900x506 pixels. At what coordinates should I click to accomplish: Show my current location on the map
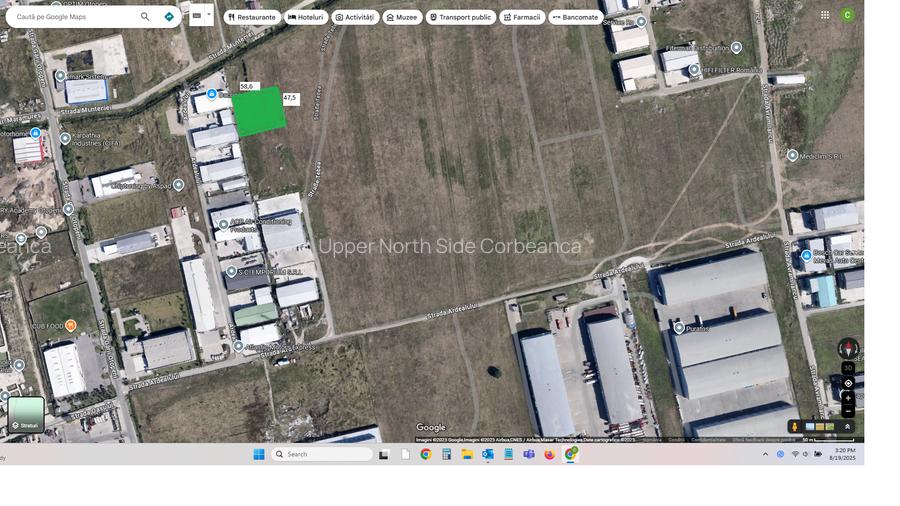tap(848, 383)
